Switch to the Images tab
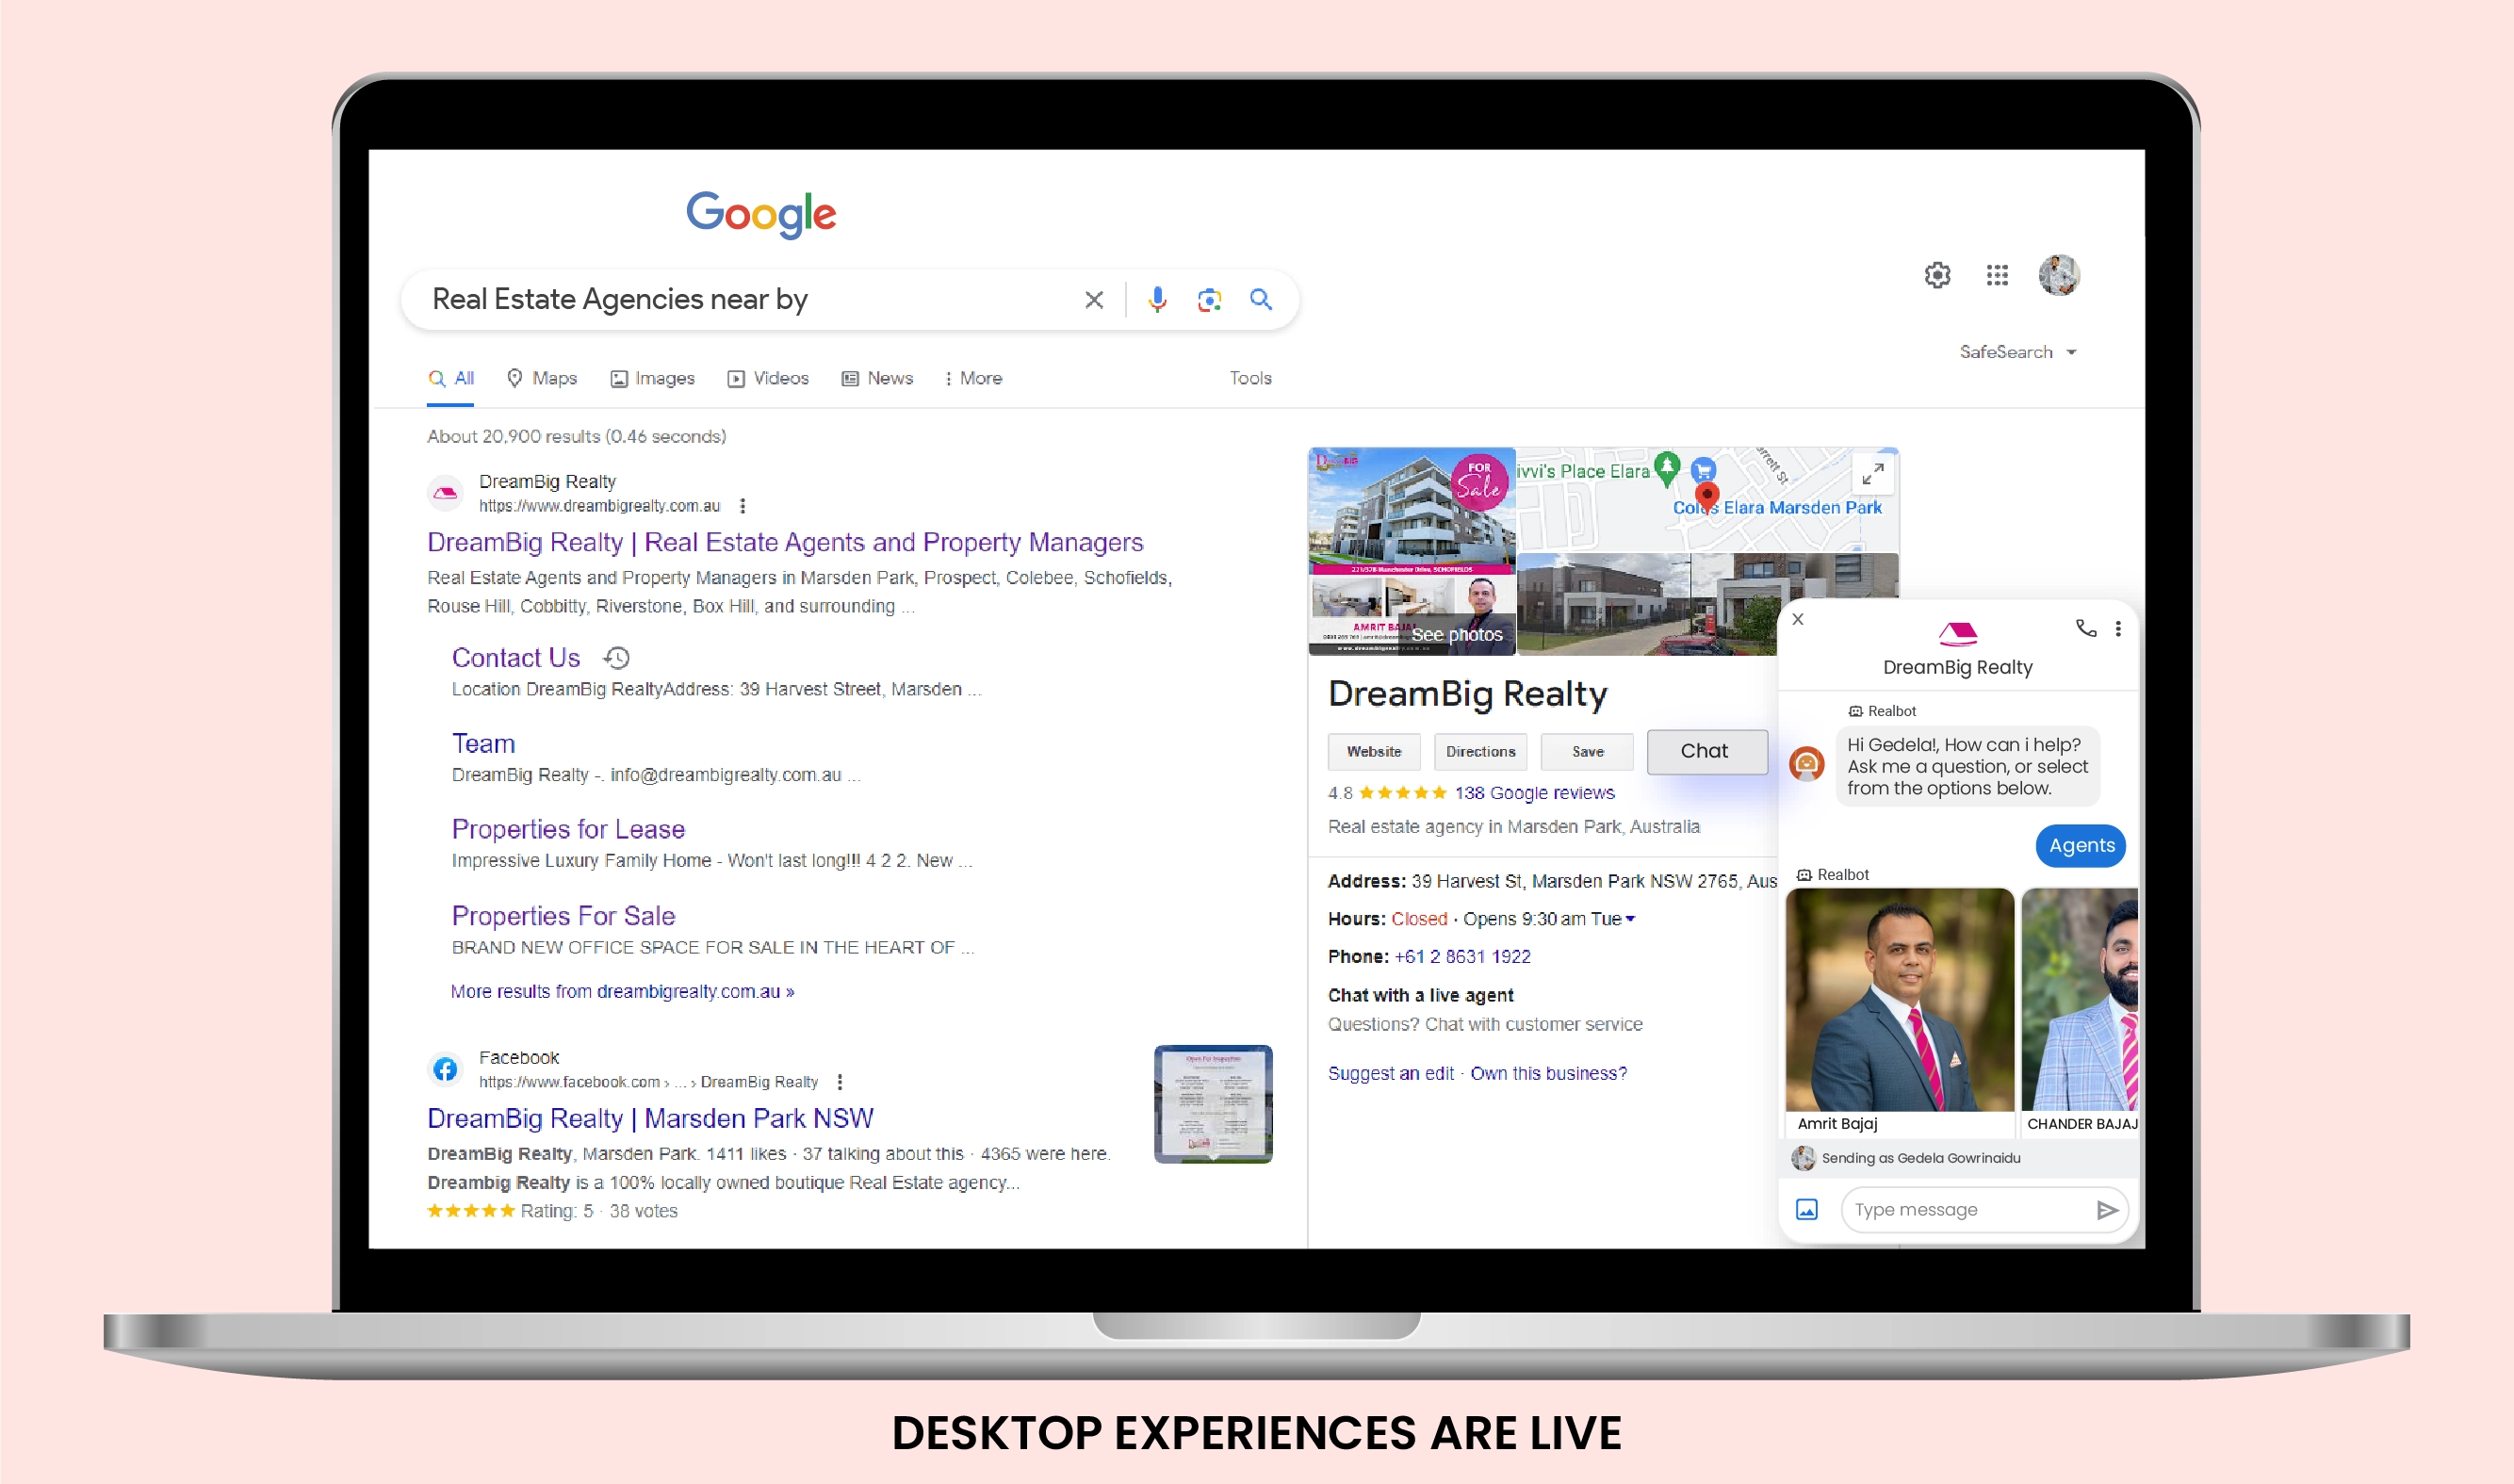 652,378
